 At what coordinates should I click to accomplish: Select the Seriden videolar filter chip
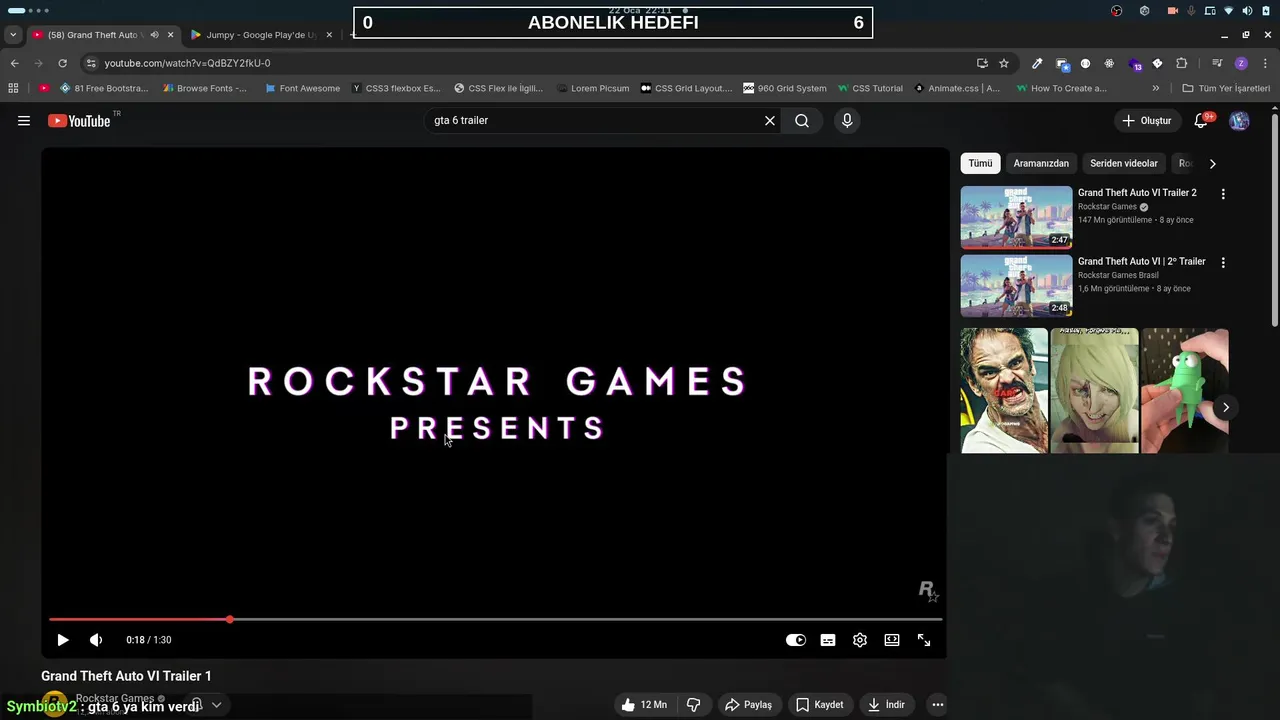[1124, 163]
